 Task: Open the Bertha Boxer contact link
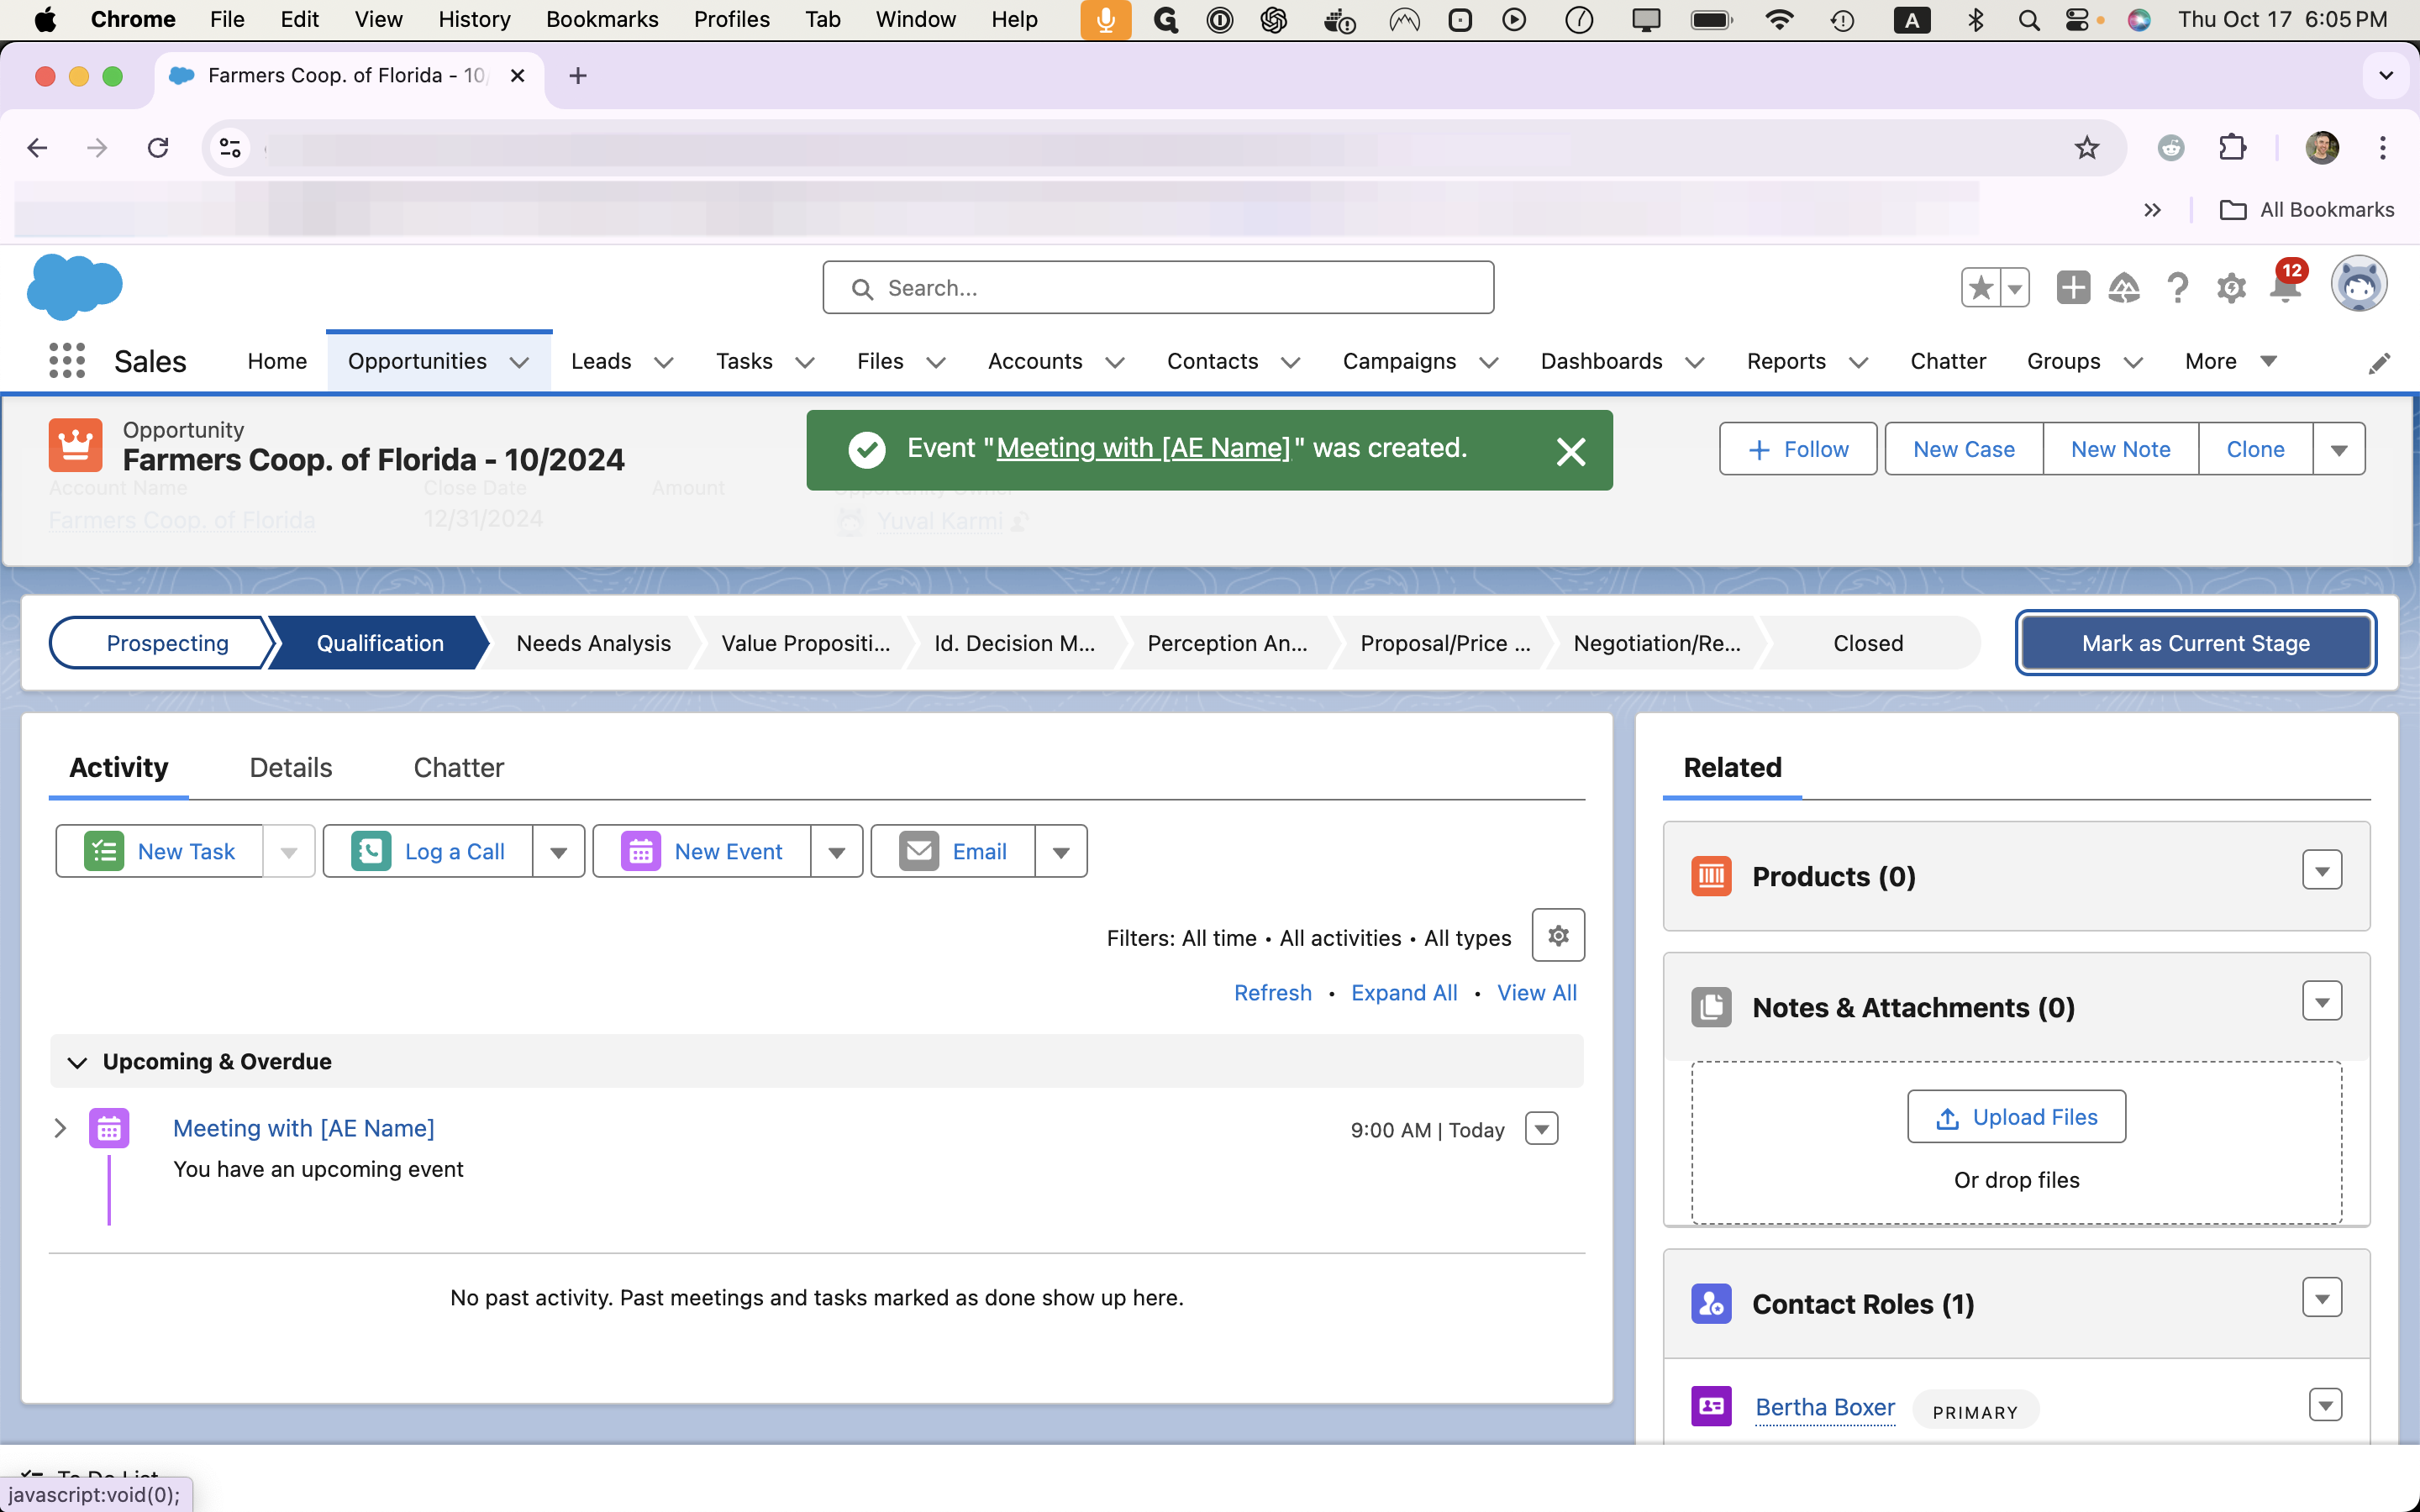[x=1825, y=1407]
